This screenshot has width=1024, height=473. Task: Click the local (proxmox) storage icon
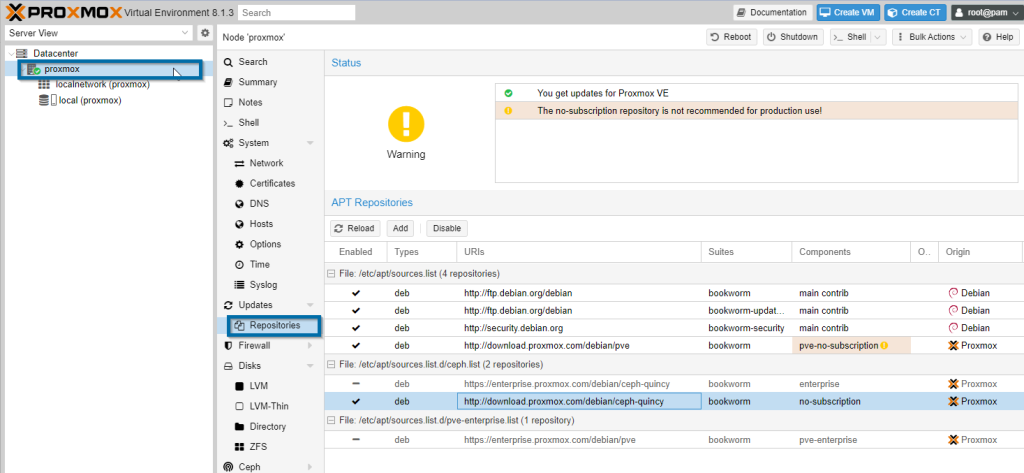click(x=48, y=100)
